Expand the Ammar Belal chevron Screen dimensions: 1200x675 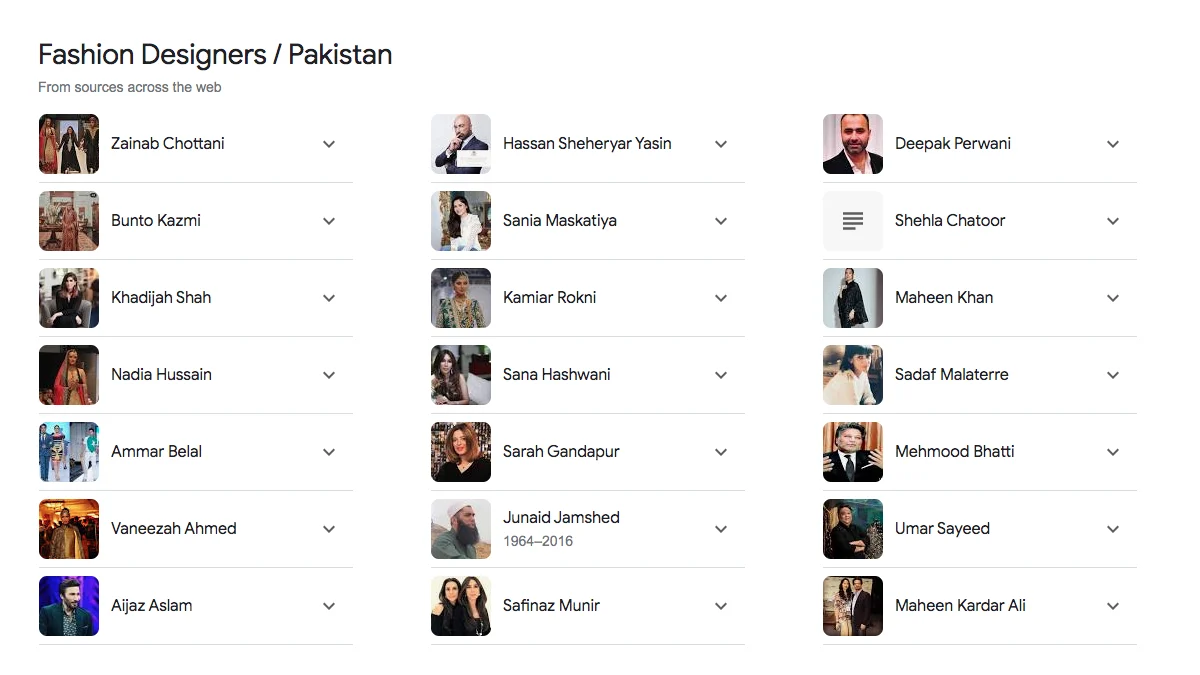click(x=329, y=452)
